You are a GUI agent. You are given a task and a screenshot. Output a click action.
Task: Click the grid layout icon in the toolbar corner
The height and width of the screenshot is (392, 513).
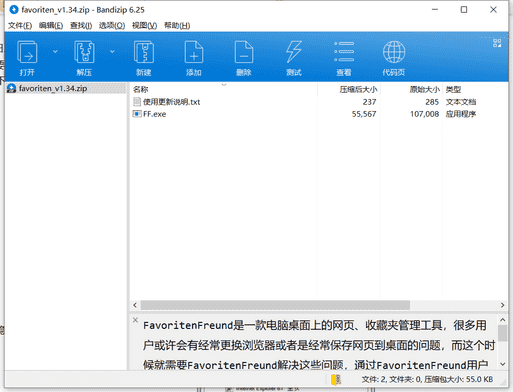point(497,43)
